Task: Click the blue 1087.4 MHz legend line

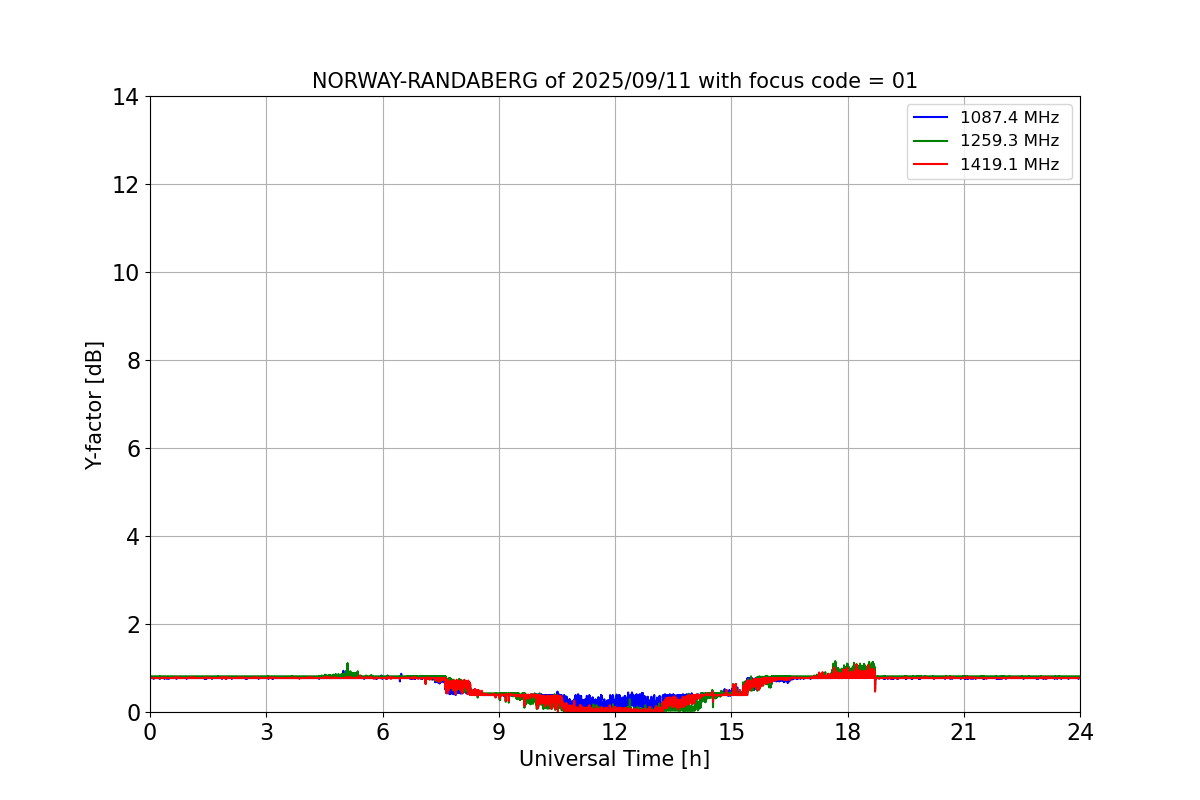Action: coord(931,118)
